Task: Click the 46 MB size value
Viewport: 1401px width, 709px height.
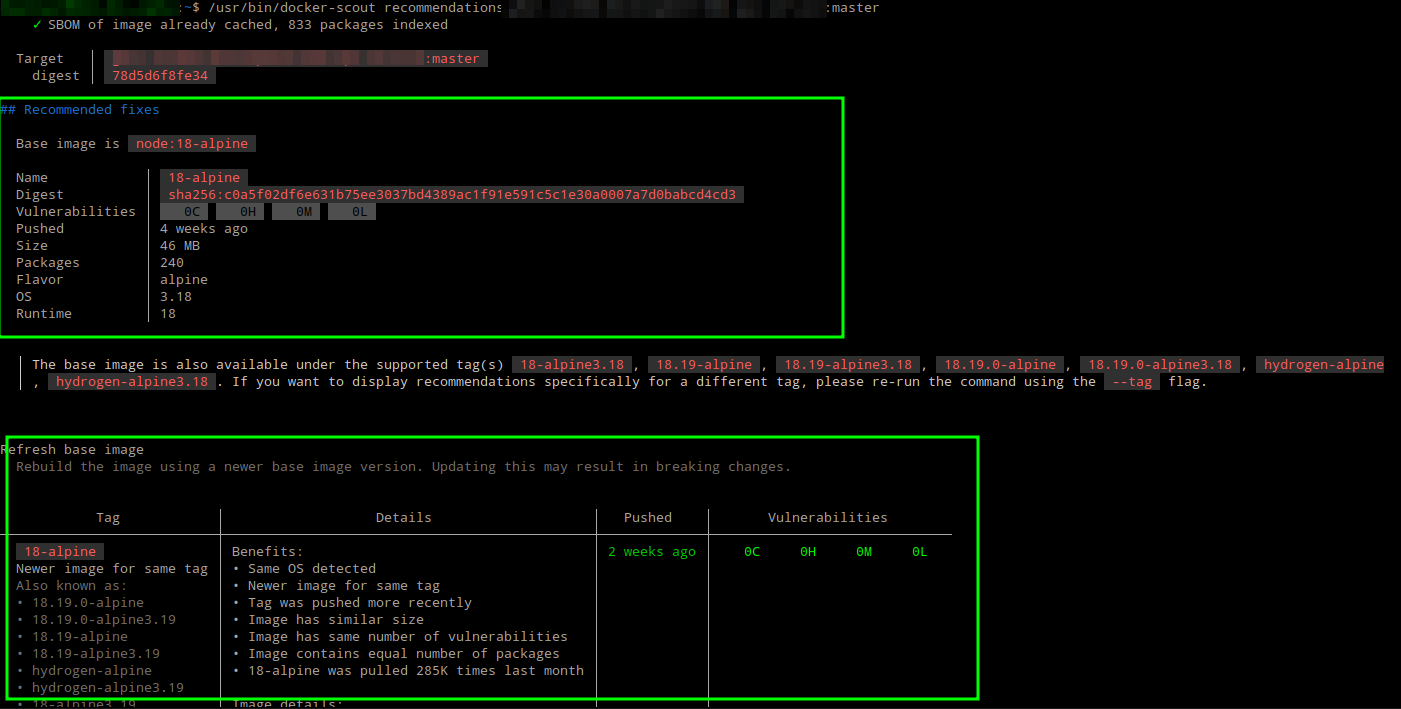Action: (x=180, y=246)
